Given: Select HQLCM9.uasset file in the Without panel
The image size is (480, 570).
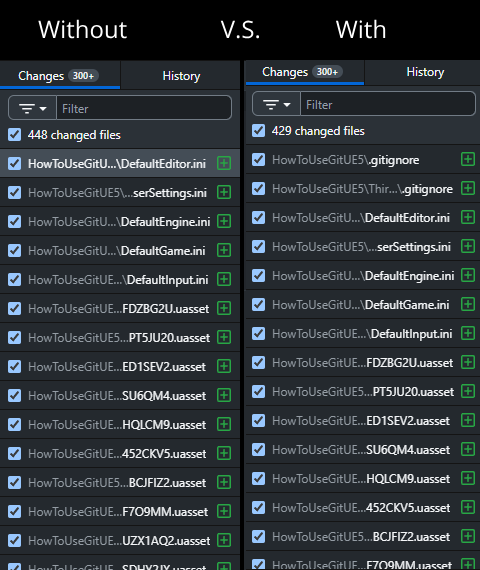Looking at the screenshot, I should pyautogui.click(x=120, y=424).
